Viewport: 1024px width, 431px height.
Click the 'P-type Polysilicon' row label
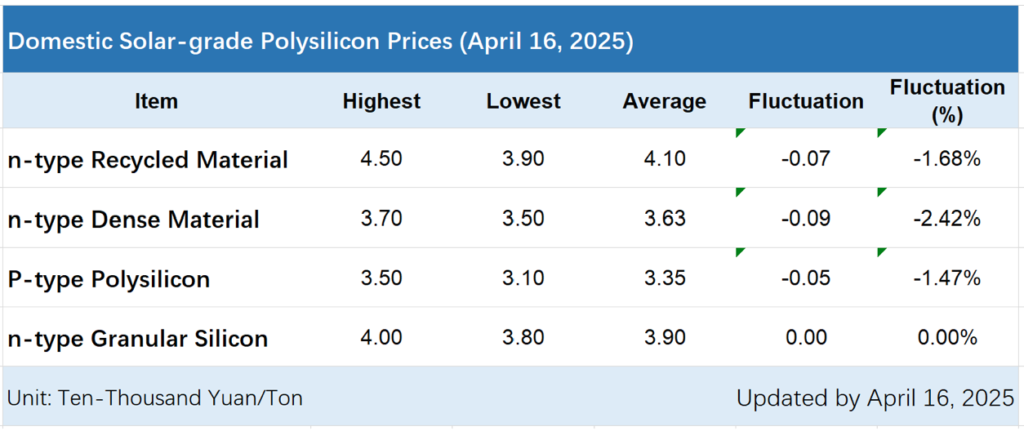(108, 278)
